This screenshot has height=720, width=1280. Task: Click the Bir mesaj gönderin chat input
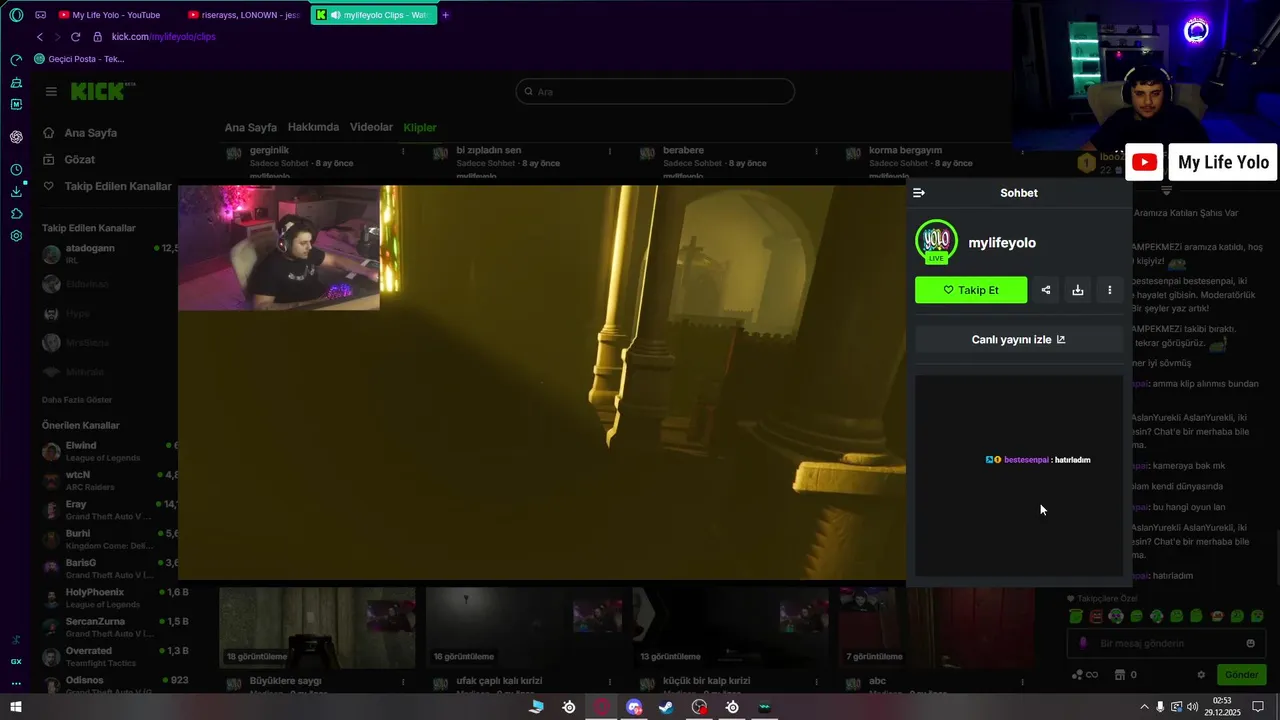[x=1165, y=643]
